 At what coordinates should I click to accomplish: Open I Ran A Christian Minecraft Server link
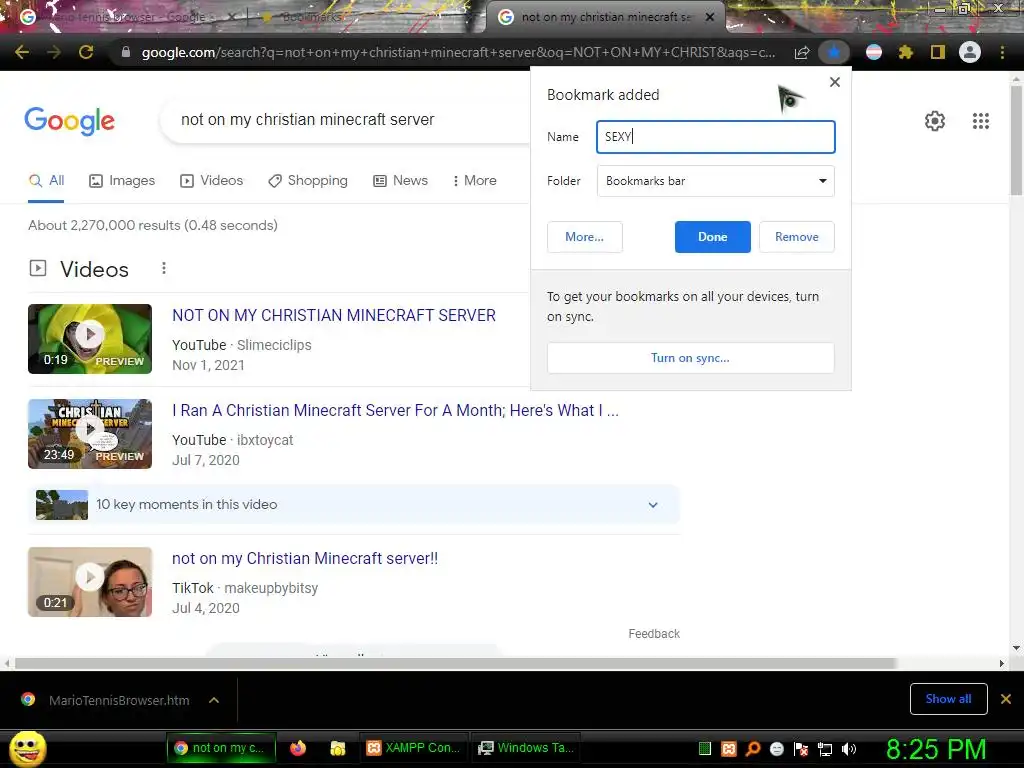pyautogui.click(x=395, y=411)
